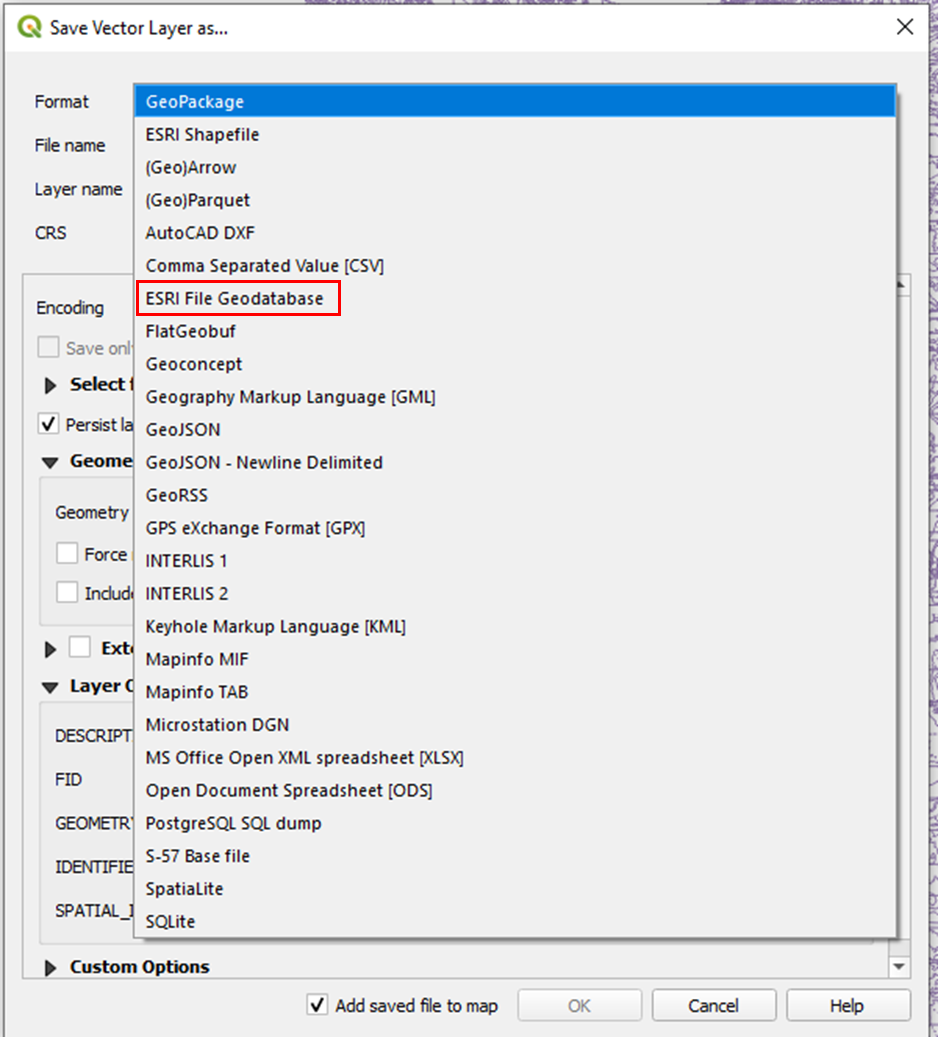938x1037 pixels.
Task: Click the QGIS logo in title bar
Action: click(30, 27)
